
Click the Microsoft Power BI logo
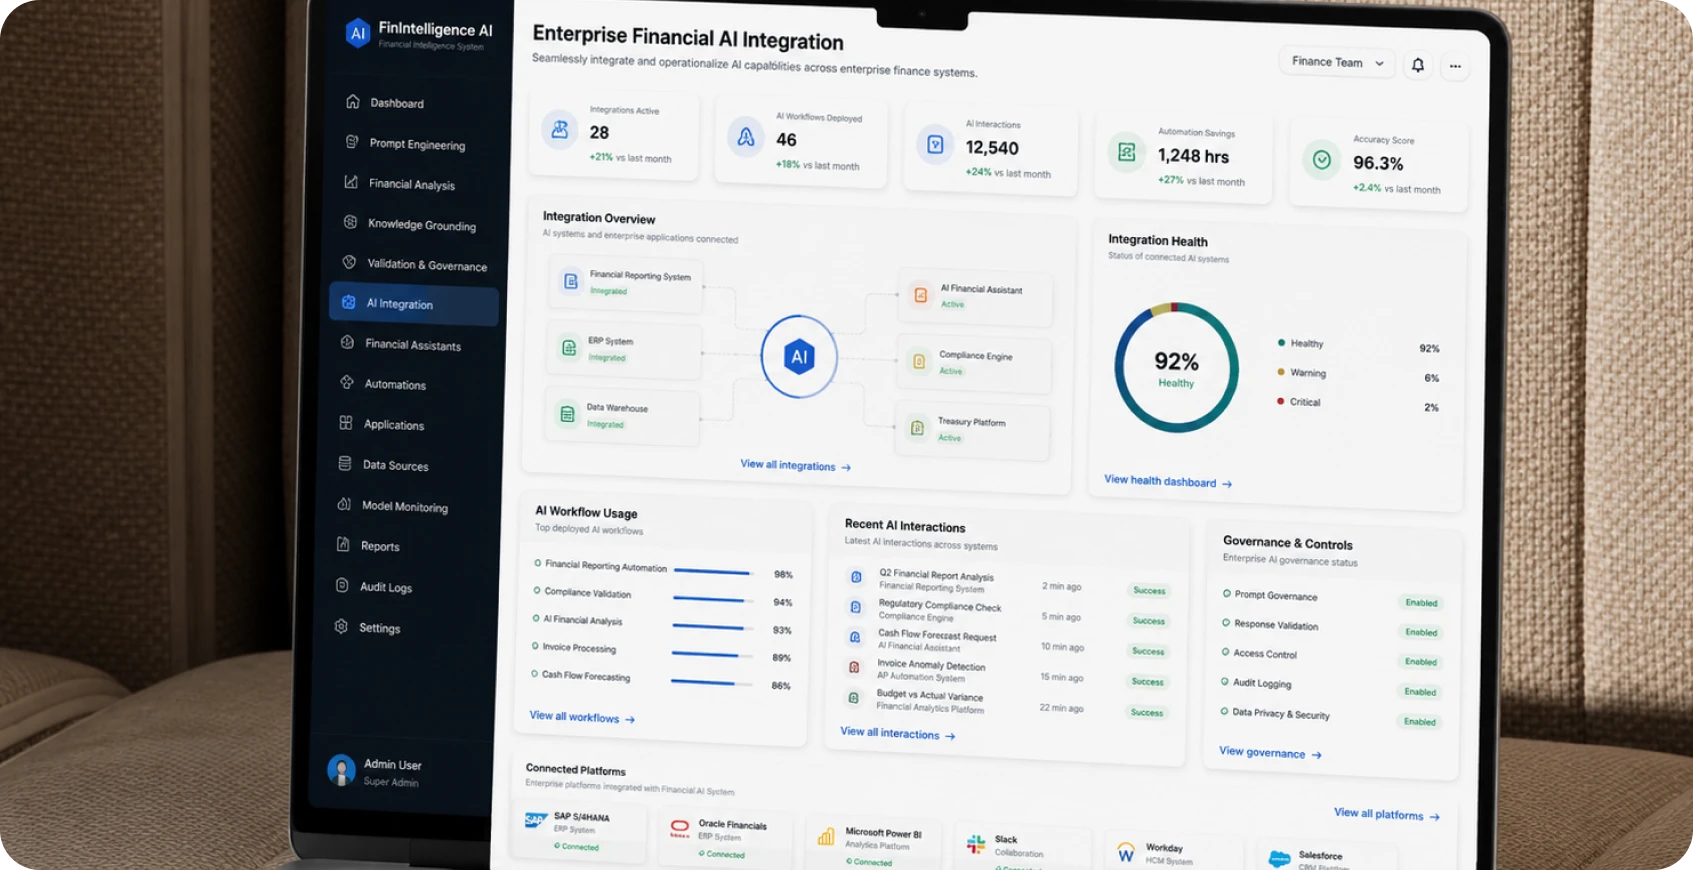point(826,836)
